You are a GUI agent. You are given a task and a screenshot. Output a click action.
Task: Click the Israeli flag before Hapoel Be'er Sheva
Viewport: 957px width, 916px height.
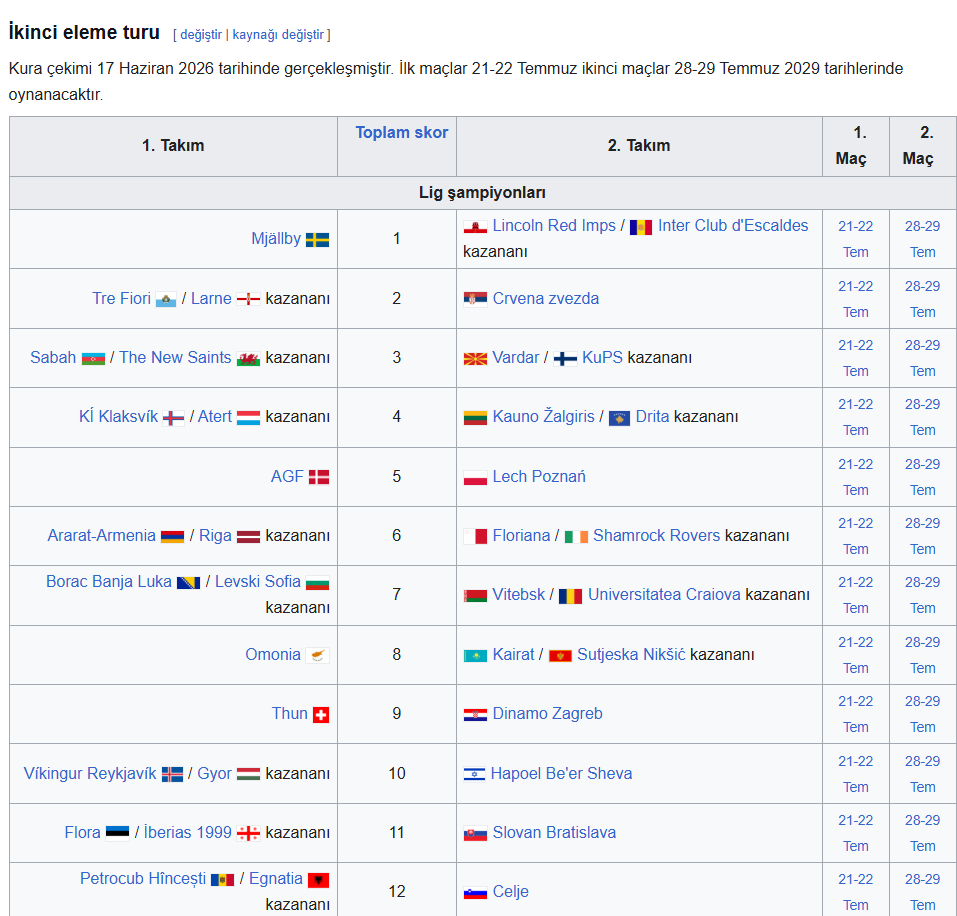point(474,774)
